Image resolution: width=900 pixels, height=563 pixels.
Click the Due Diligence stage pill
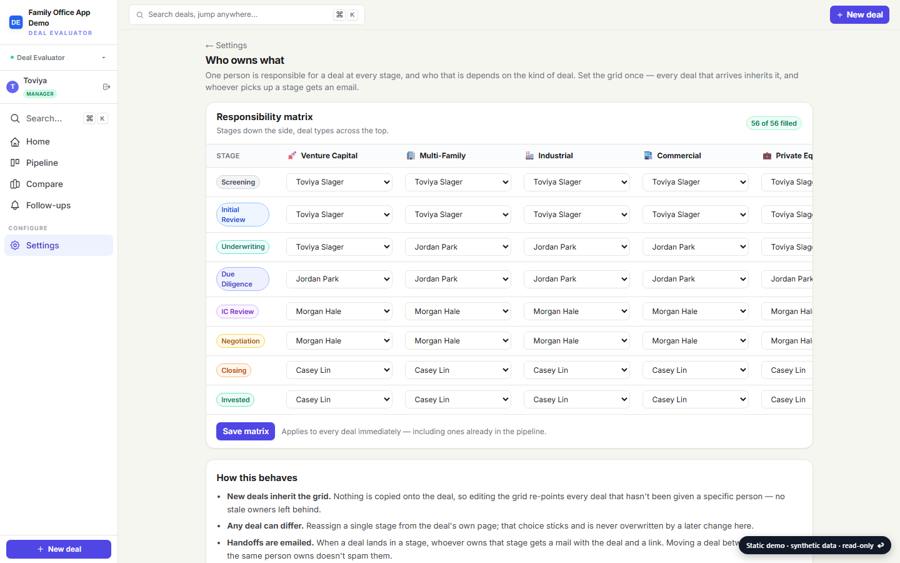242,279
